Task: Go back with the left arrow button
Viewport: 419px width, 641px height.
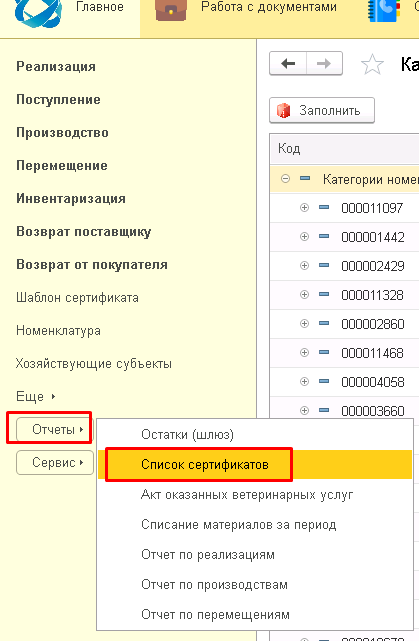Action: (288, 63)
